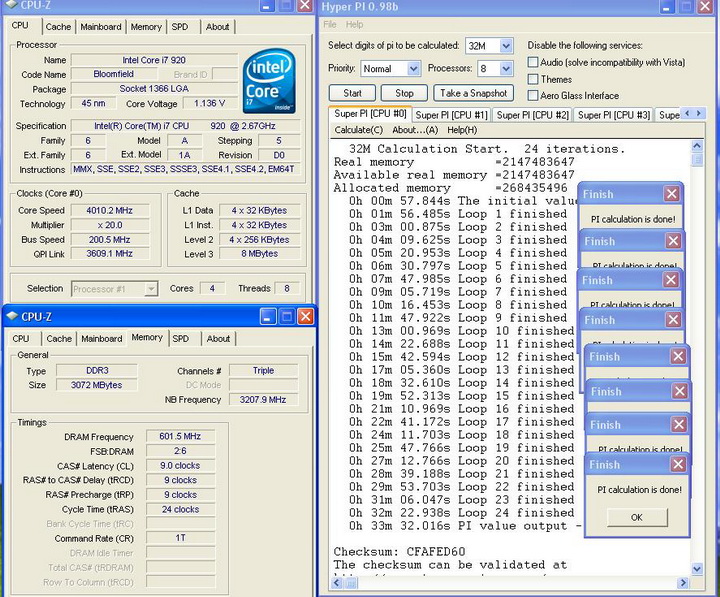Click the output scrollbar down arrow
The height and width of the screenshot is (597, 720).
point(697,569)
